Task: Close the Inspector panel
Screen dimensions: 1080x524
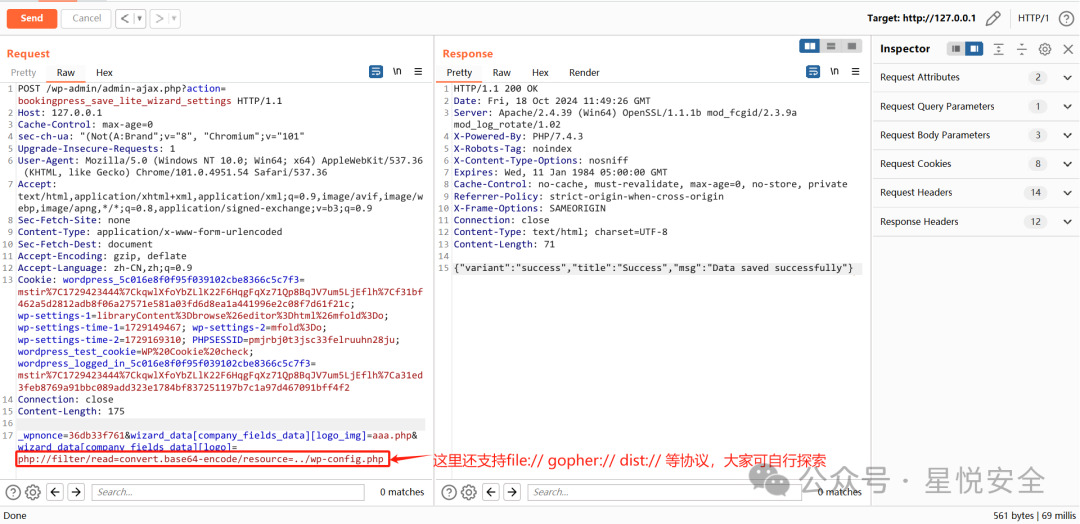Action: pyautogui.click(x=1068, y=49)
